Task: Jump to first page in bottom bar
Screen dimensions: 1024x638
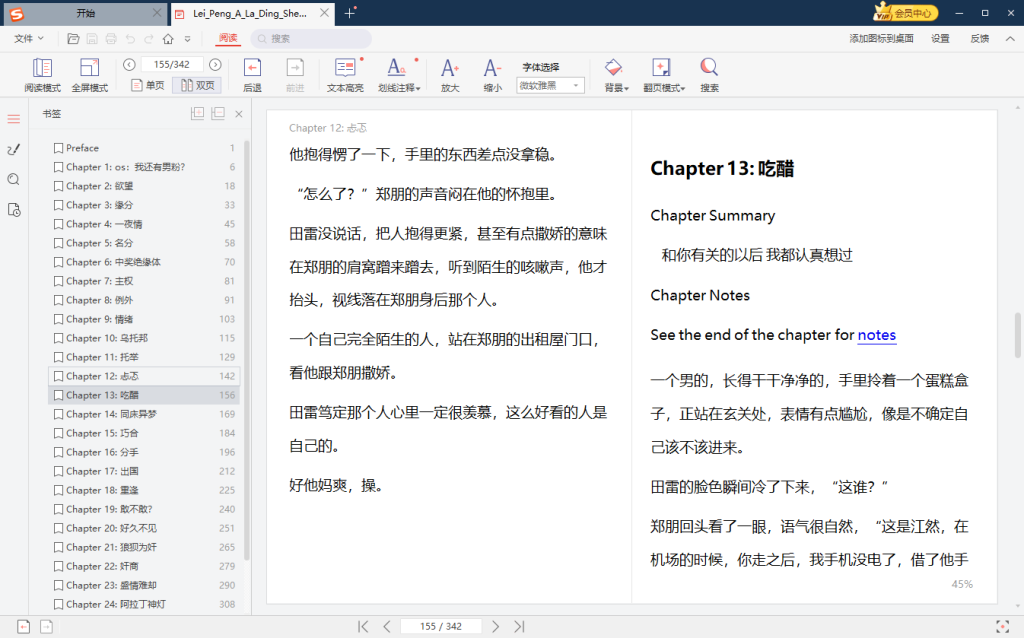Action: (x=363, y=626)
